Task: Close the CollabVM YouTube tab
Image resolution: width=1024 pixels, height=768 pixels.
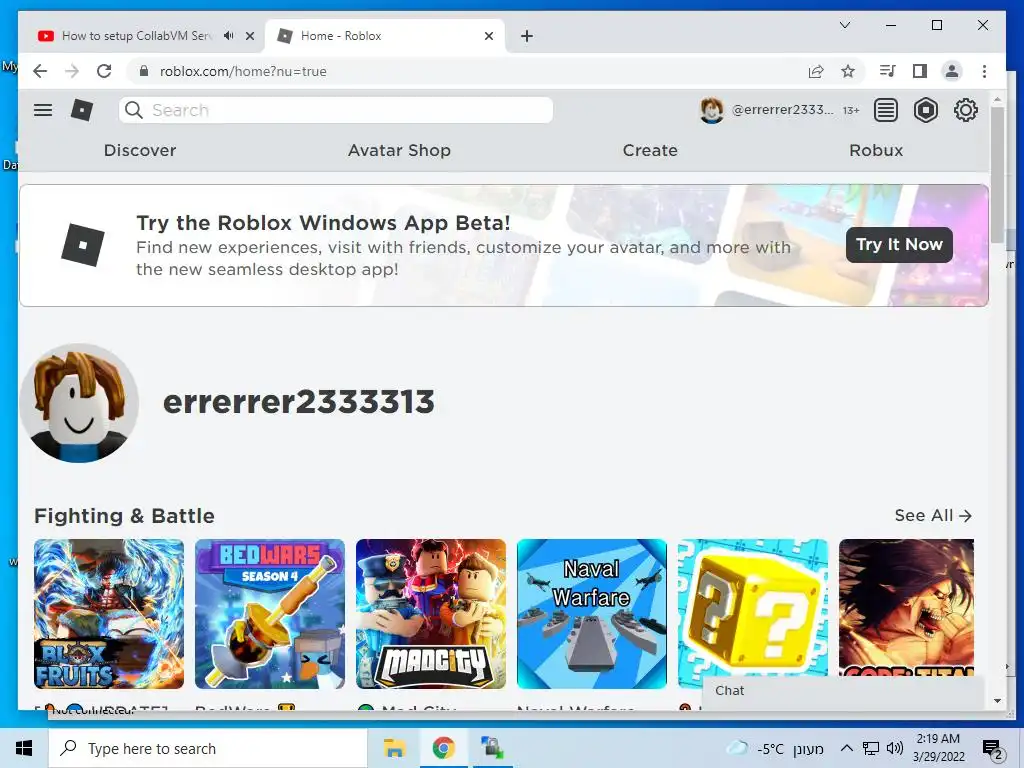Action: tap(249, 36)
